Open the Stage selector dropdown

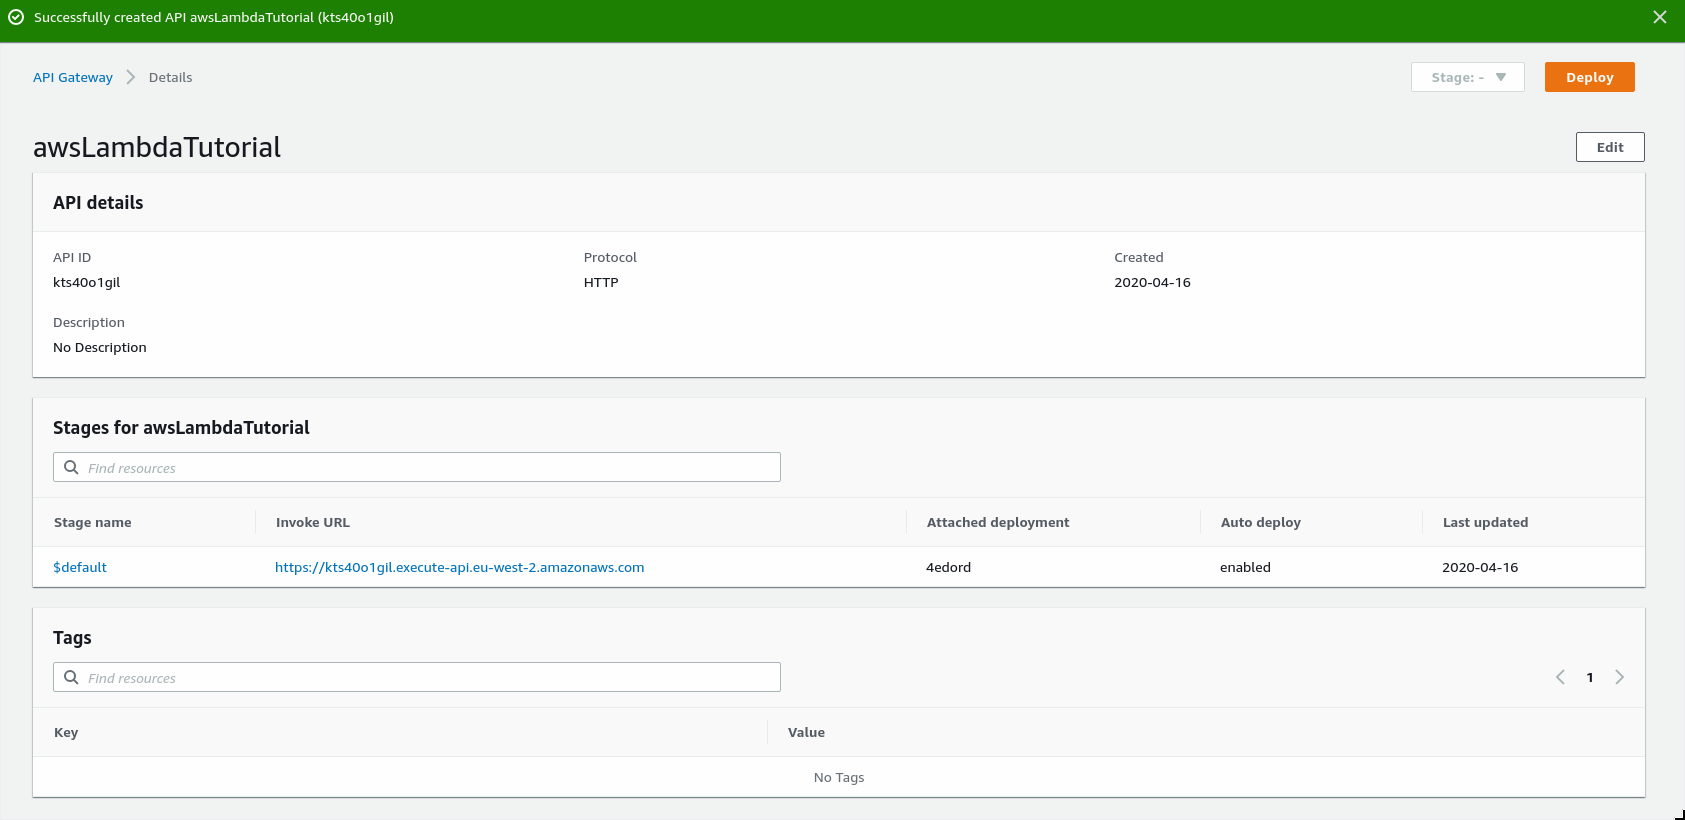pos(1467,77)
